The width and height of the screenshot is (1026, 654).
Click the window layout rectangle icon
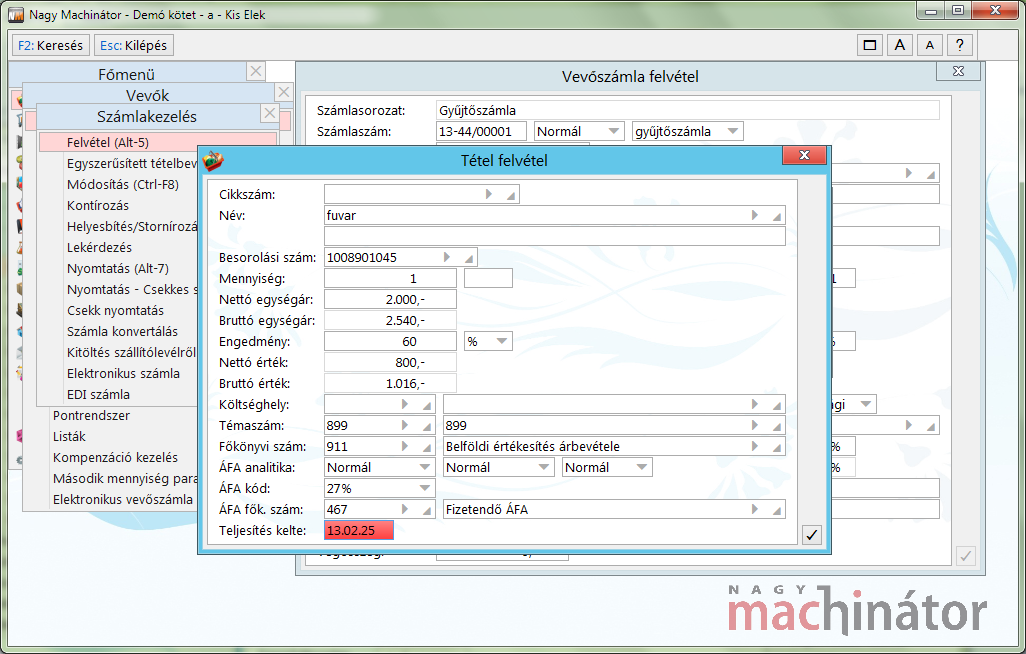click(x=870, y=45)
